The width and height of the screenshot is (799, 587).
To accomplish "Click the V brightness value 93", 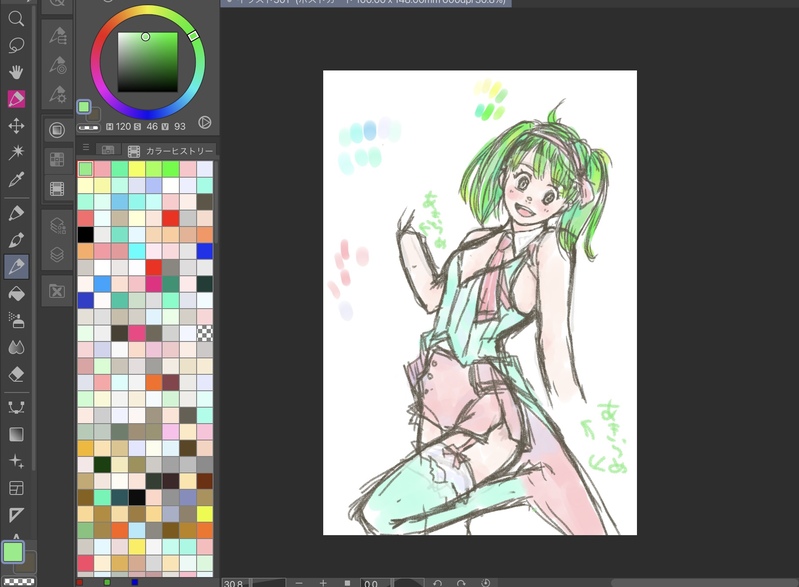I will [180, 126].
